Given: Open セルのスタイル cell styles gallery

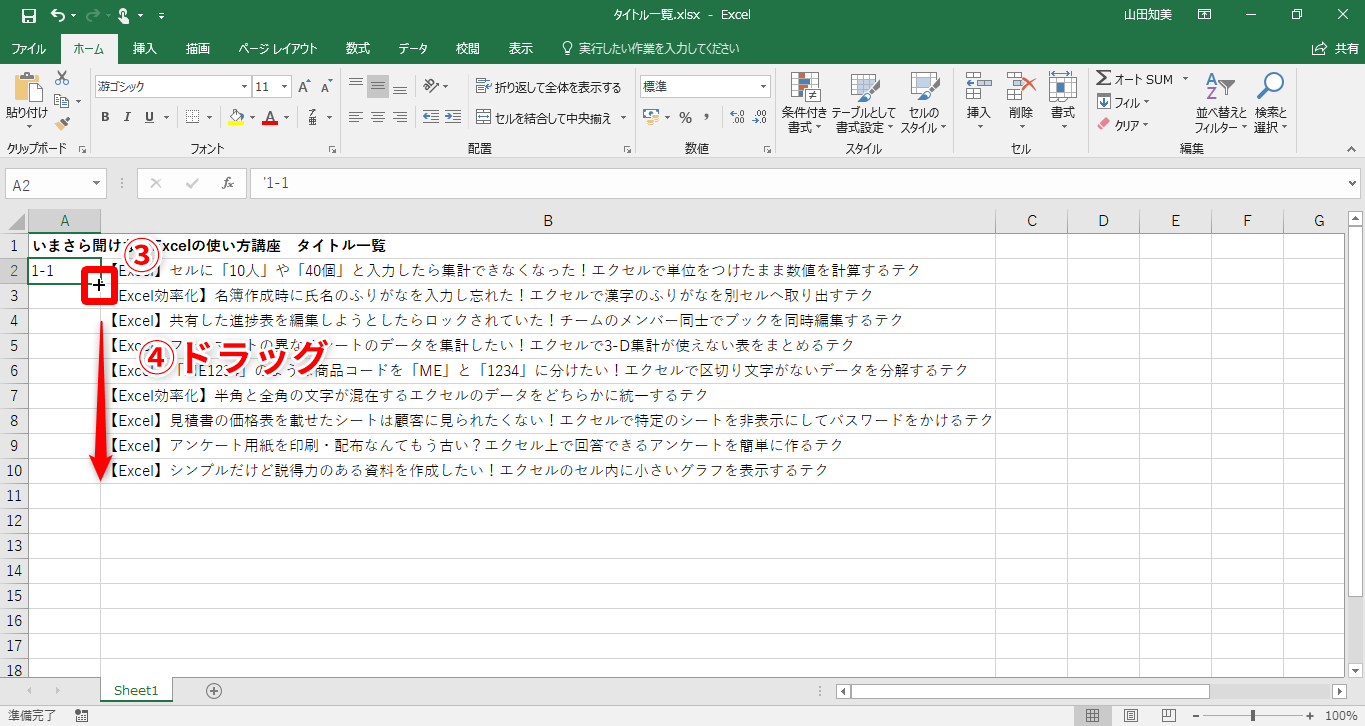Looking at the screenshot, I should (x=923, y=102).
